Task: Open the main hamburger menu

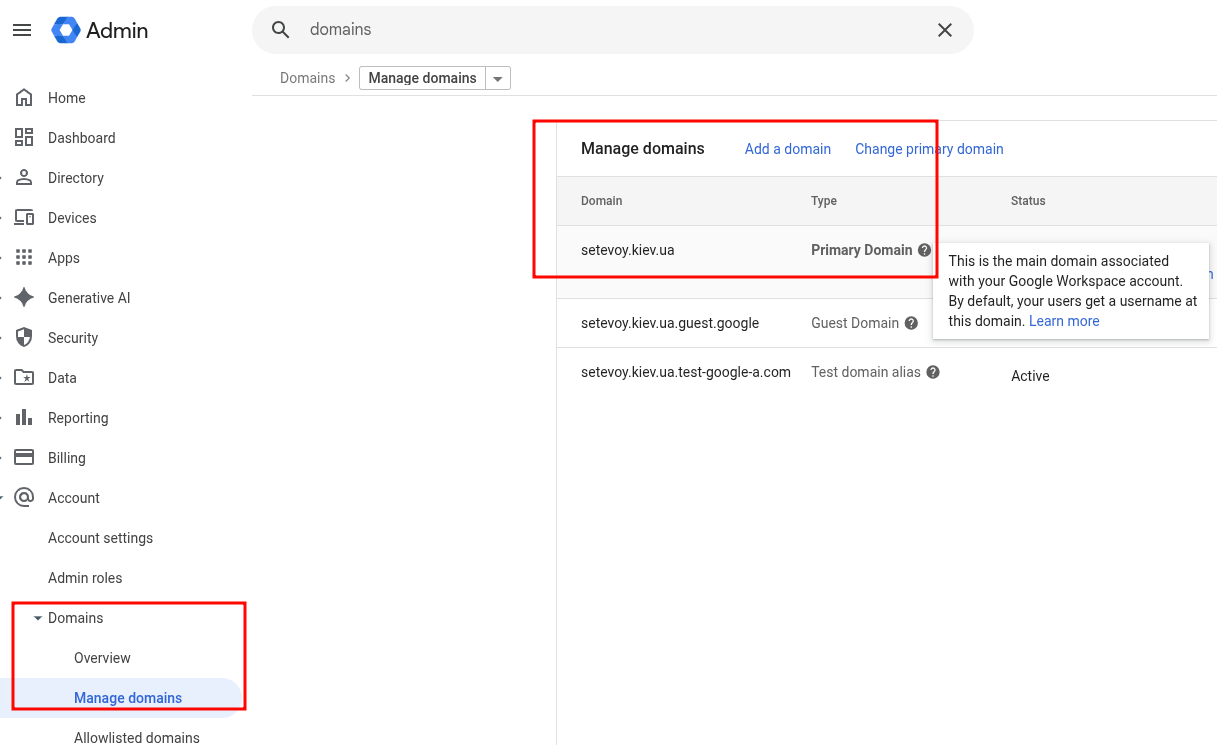Action: (x=22, y=30)
